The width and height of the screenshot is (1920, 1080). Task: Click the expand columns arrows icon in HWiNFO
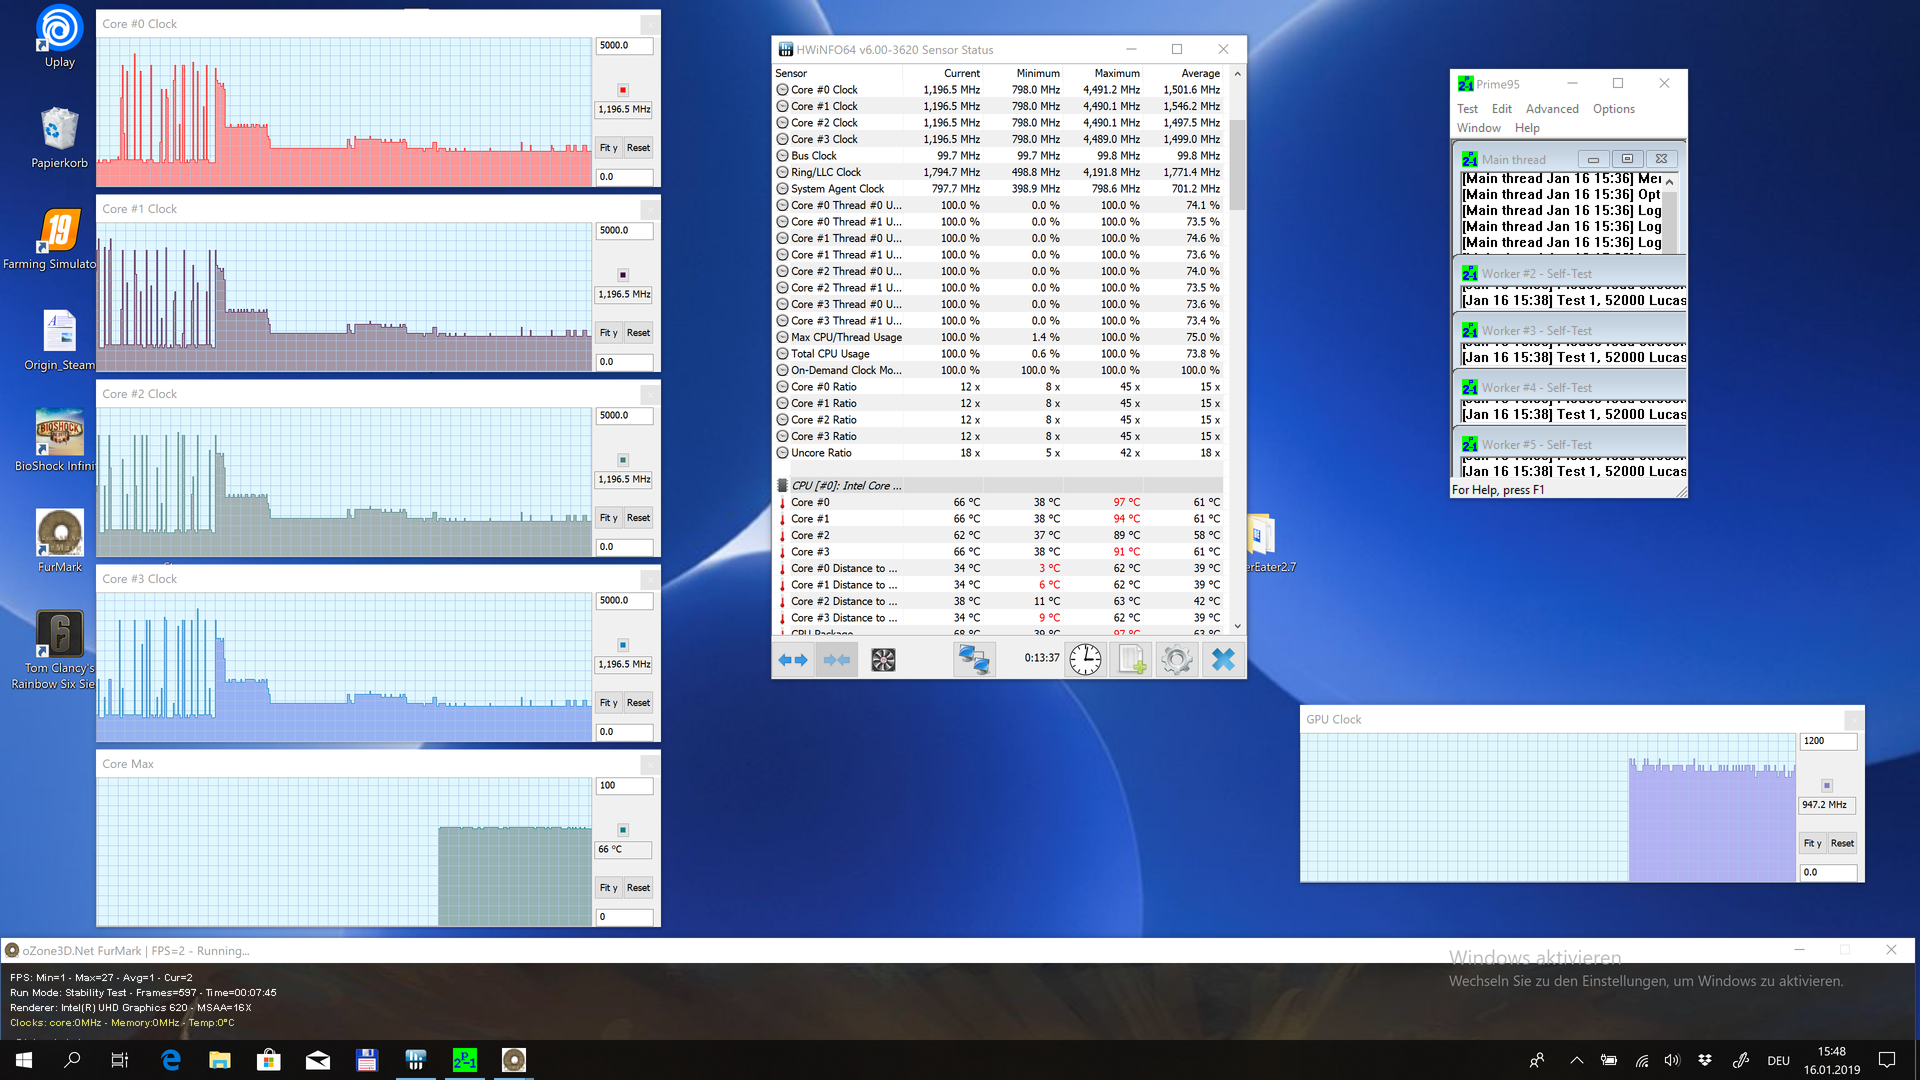[793, 660]
